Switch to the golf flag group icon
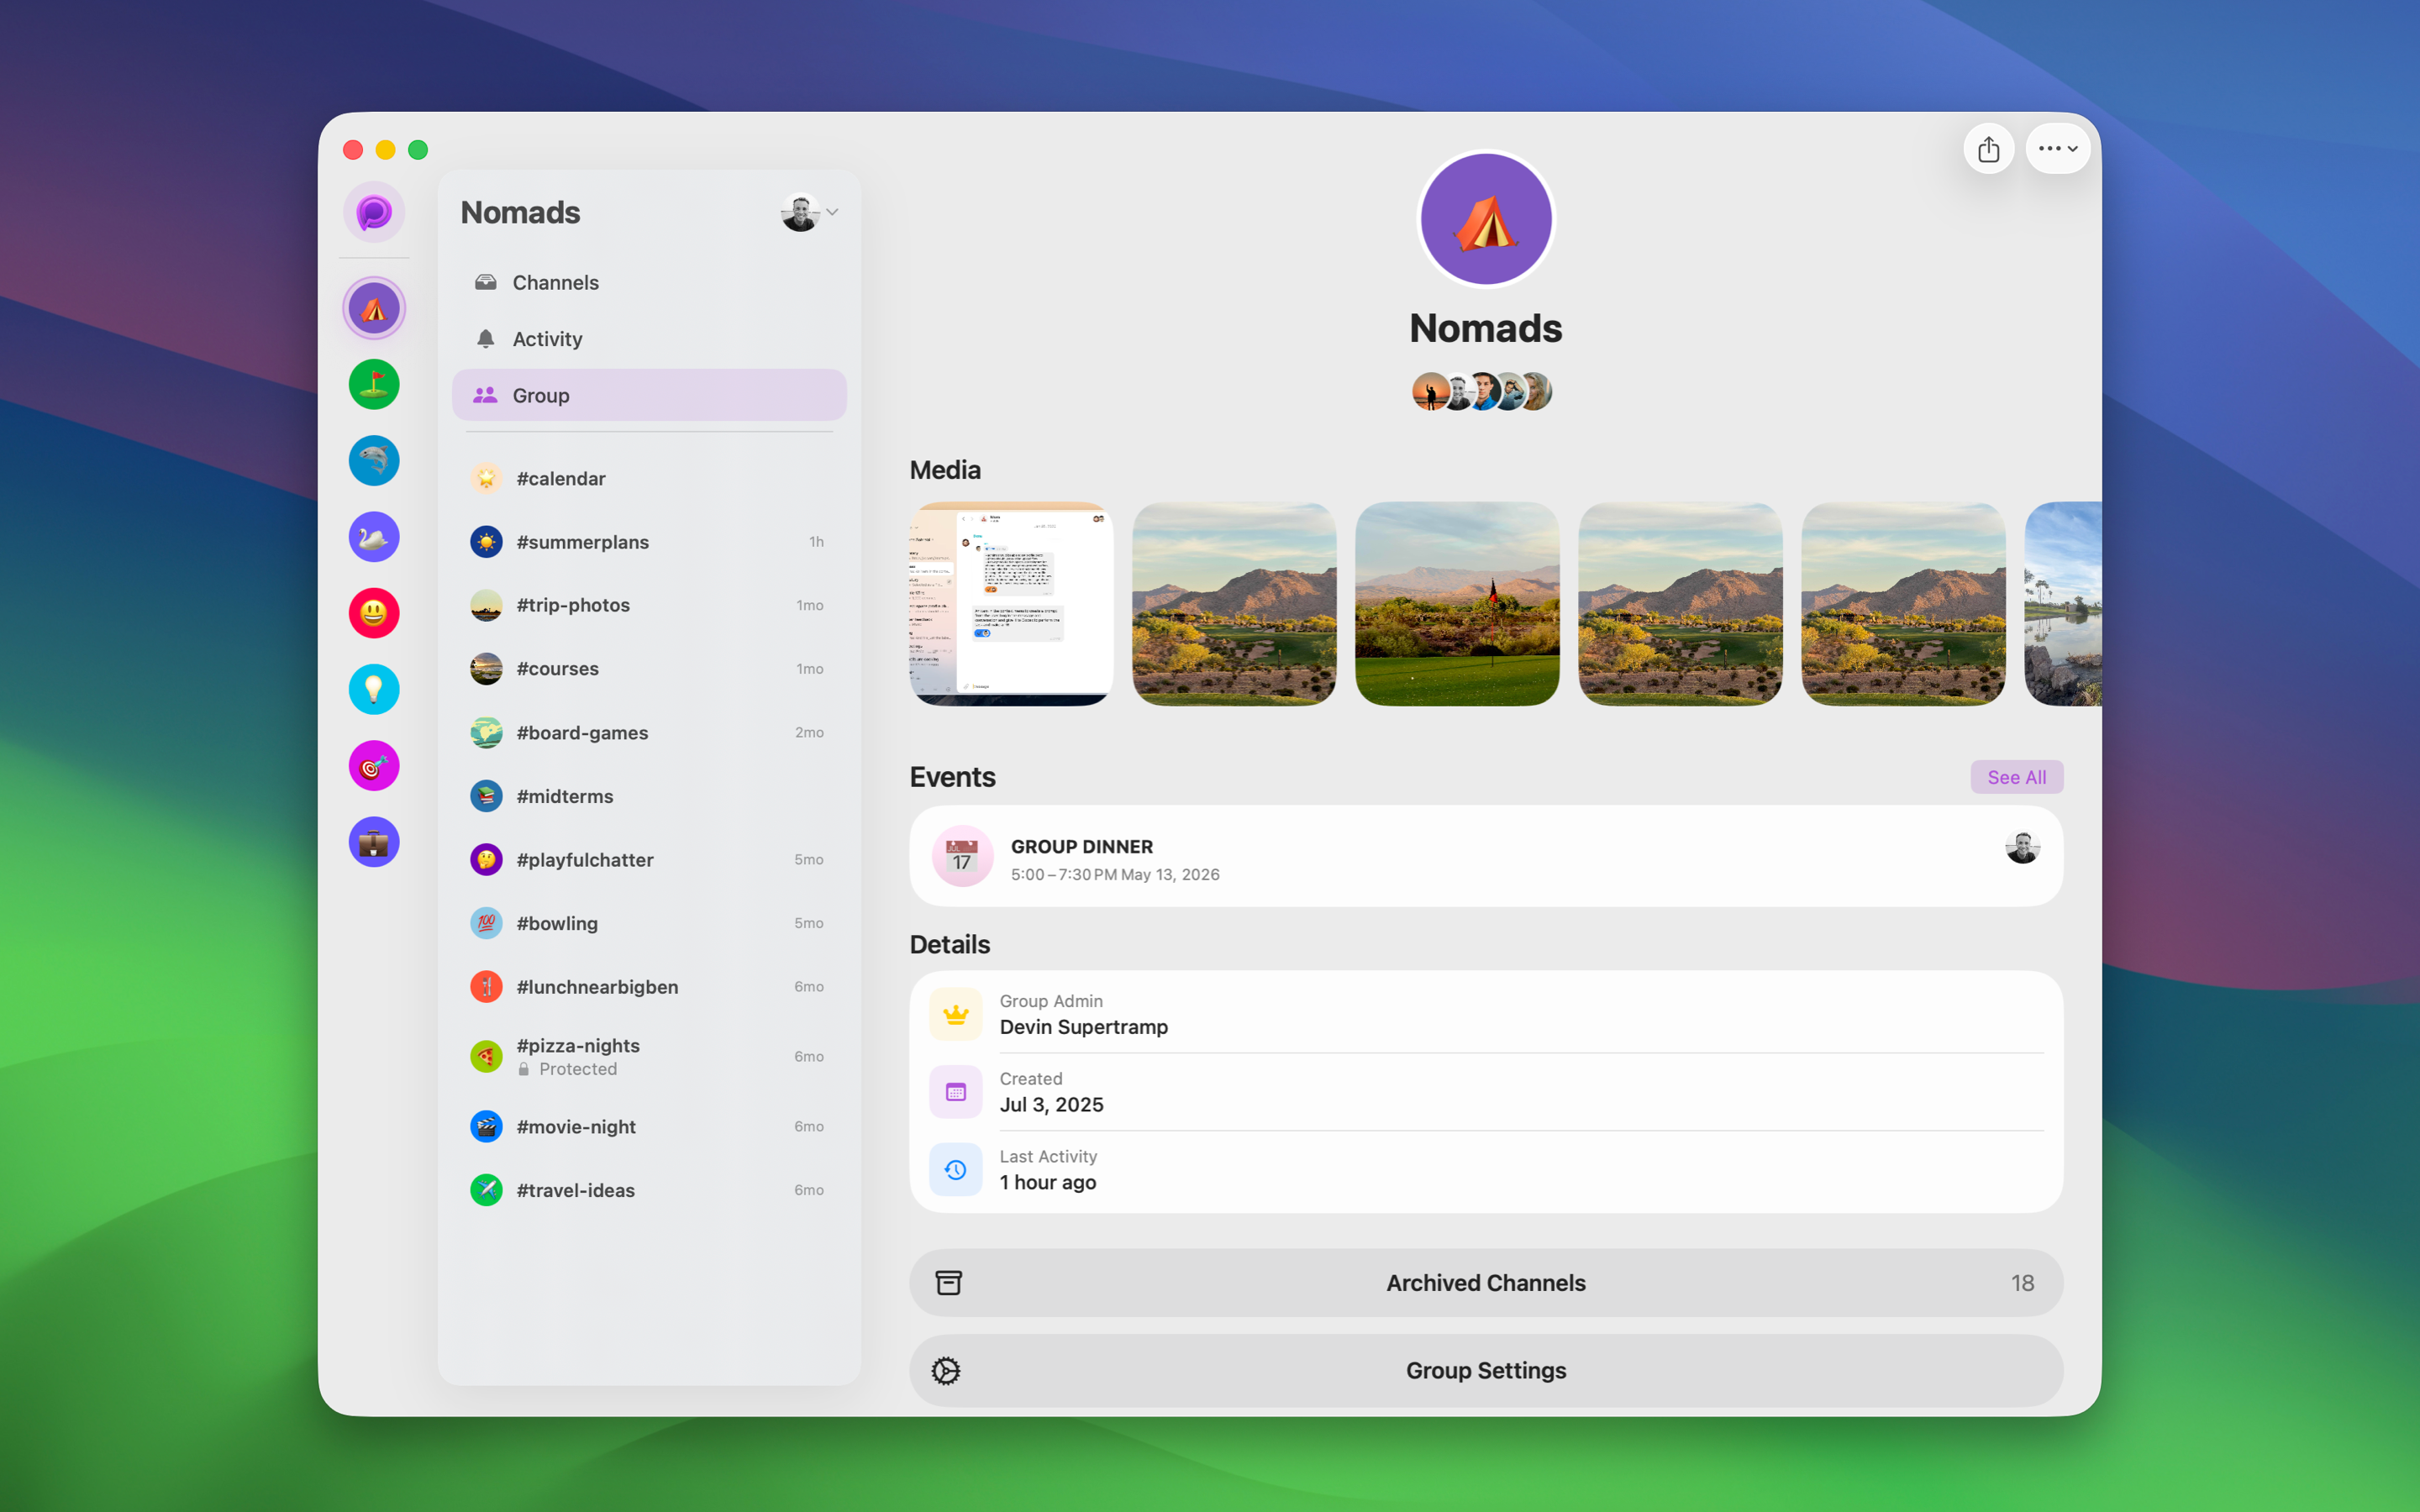 pos(374,385)
